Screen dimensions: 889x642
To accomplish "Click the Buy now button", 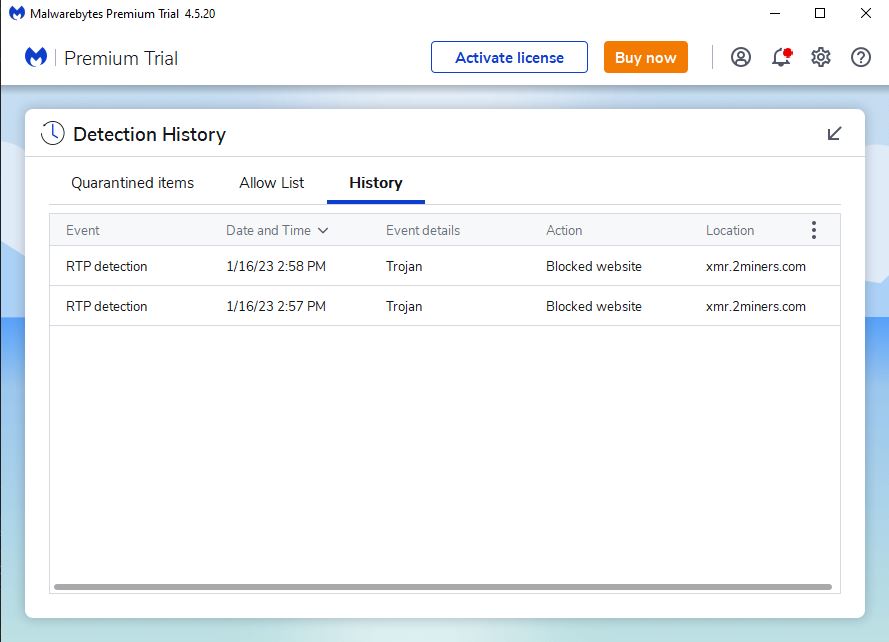I will coord(646,57).
